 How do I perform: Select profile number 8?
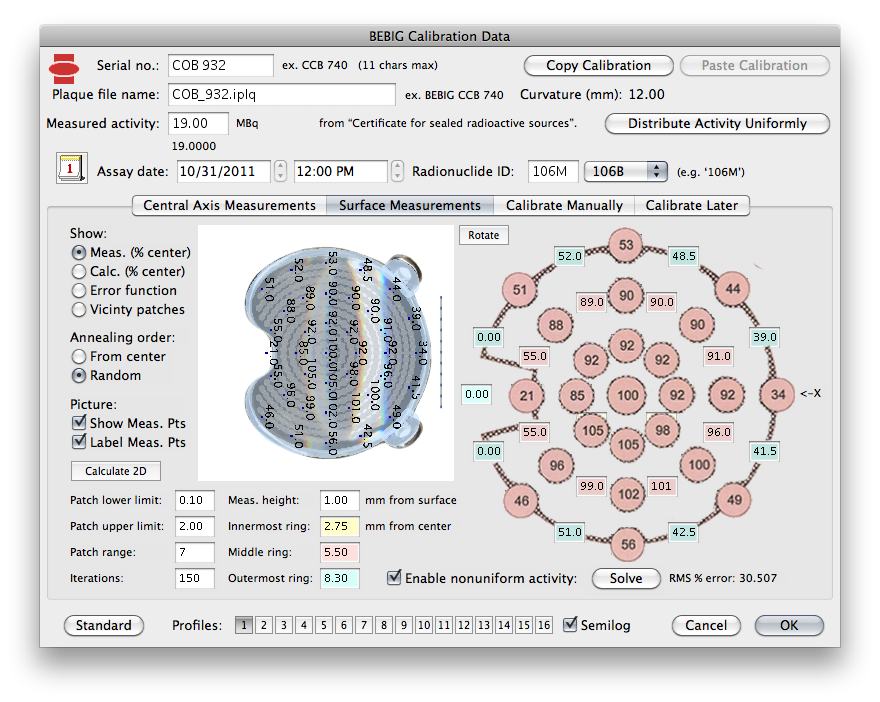point(384,625)
